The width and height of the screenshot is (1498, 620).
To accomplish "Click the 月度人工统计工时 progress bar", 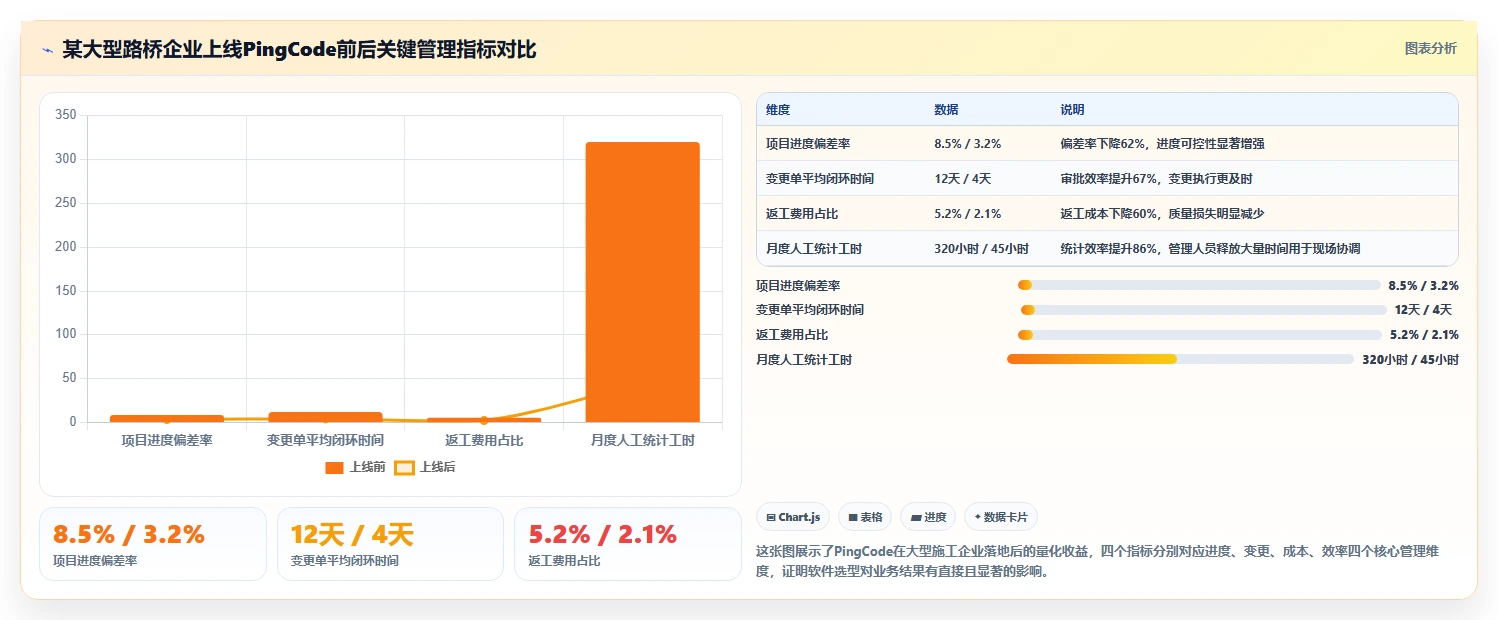I will [1180, 359].
